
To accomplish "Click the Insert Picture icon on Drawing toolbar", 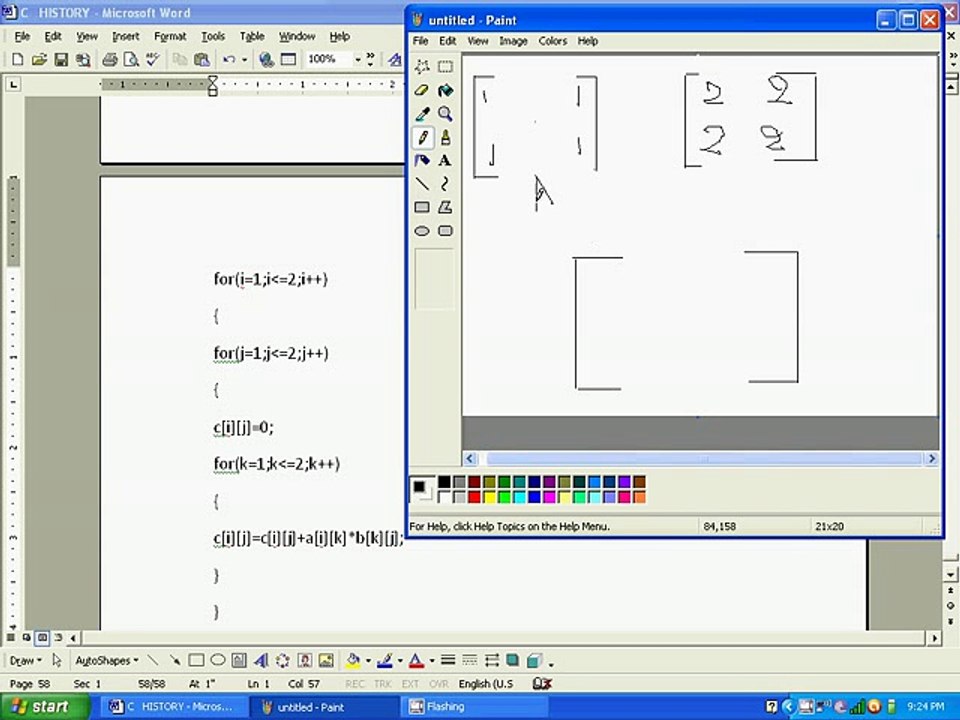I will (x=326, y=661).
